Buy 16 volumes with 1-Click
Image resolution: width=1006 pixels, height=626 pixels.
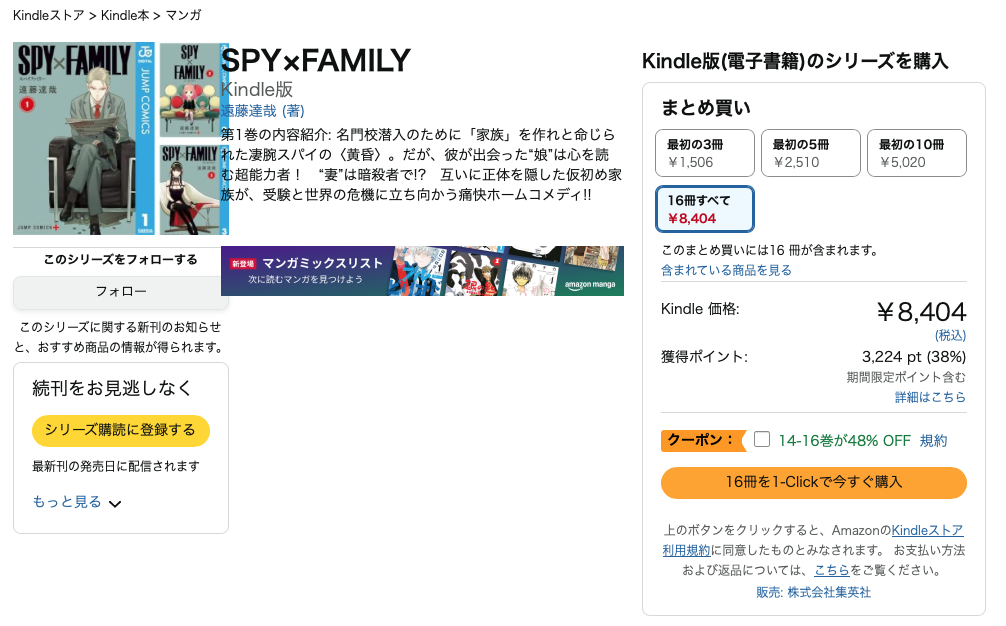tap(813, 482)
